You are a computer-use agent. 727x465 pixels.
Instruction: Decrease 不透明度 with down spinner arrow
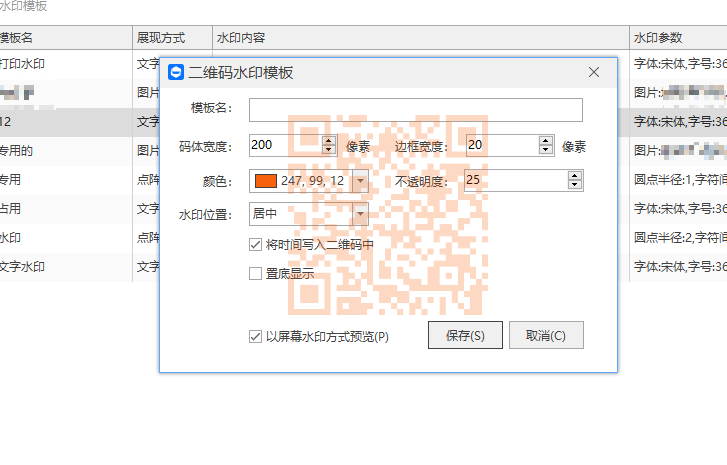click(575, 185)
